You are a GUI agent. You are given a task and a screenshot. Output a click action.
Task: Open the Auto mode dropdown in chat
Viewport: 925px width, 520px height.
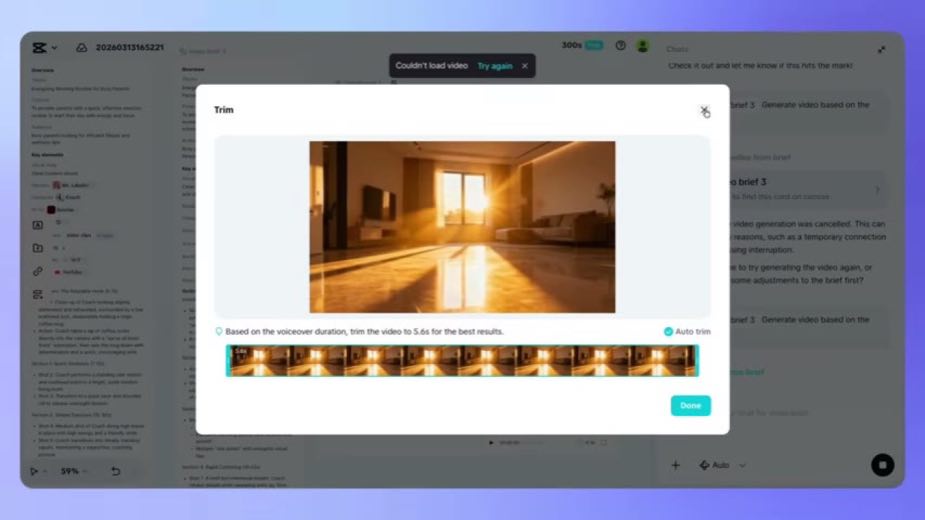722,465
